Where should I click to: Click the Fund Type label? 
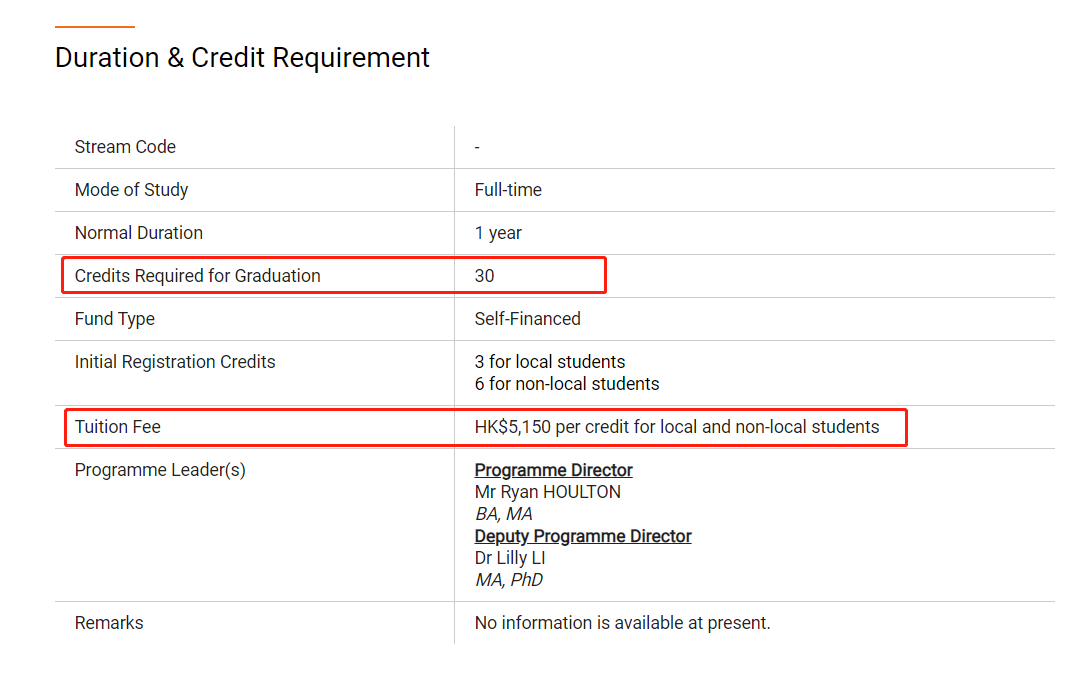pos(114,319)
